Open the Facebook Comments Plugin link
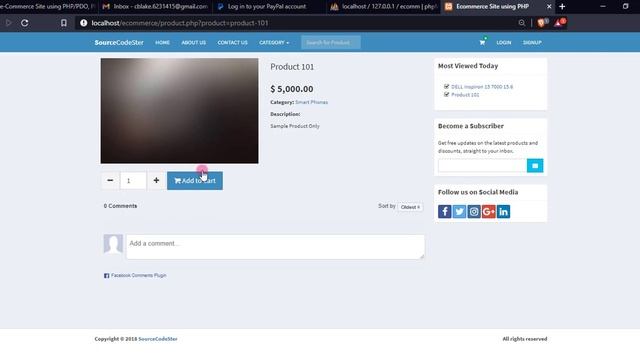640x360 pixels. click(x=138, y=276)
